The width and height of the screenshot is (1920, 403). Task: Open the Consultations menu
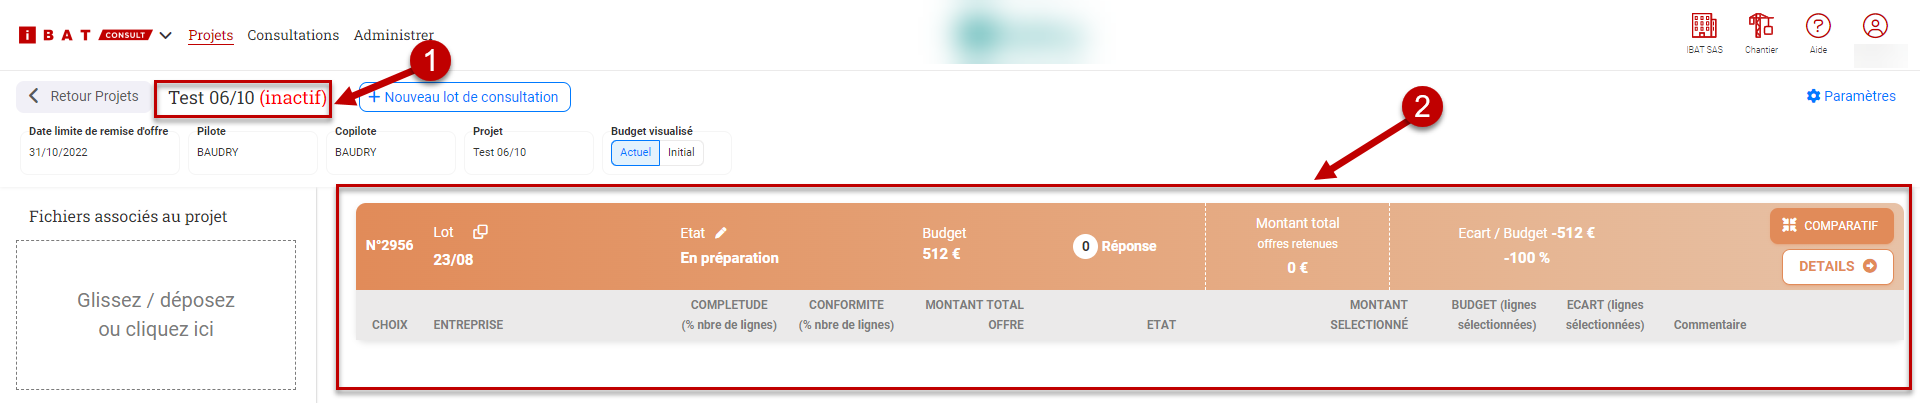pyautogui.click(x=293, y=35)
